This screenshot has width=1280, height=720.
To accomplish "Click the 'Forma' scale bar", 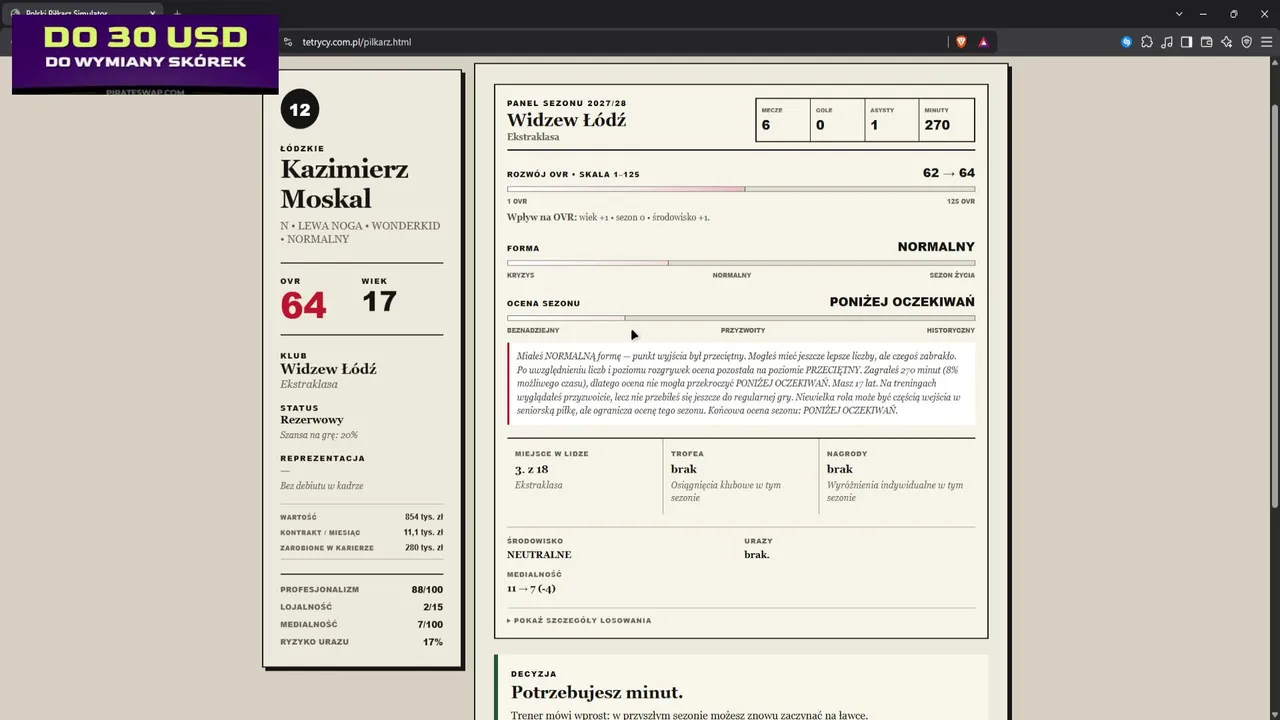I will coord(741,263).
